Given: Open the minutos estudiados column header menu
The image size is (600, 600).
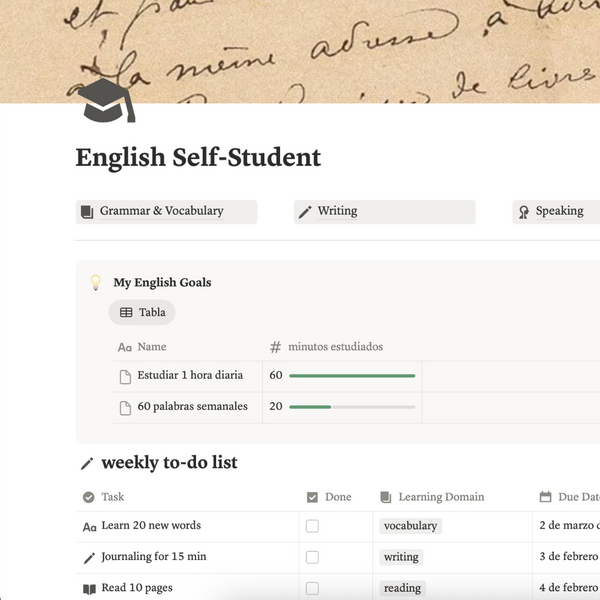Looking at the screenshot, I should click(x=326, y=347).
